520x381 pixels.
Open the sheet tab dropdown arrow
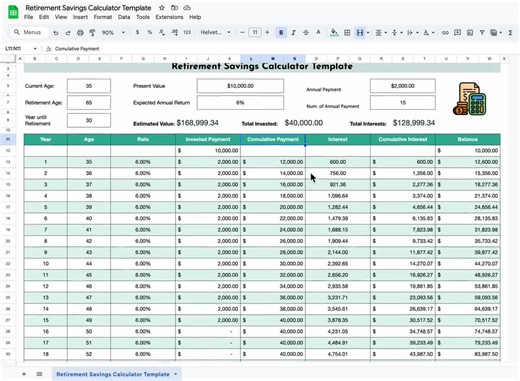(176, 374)
